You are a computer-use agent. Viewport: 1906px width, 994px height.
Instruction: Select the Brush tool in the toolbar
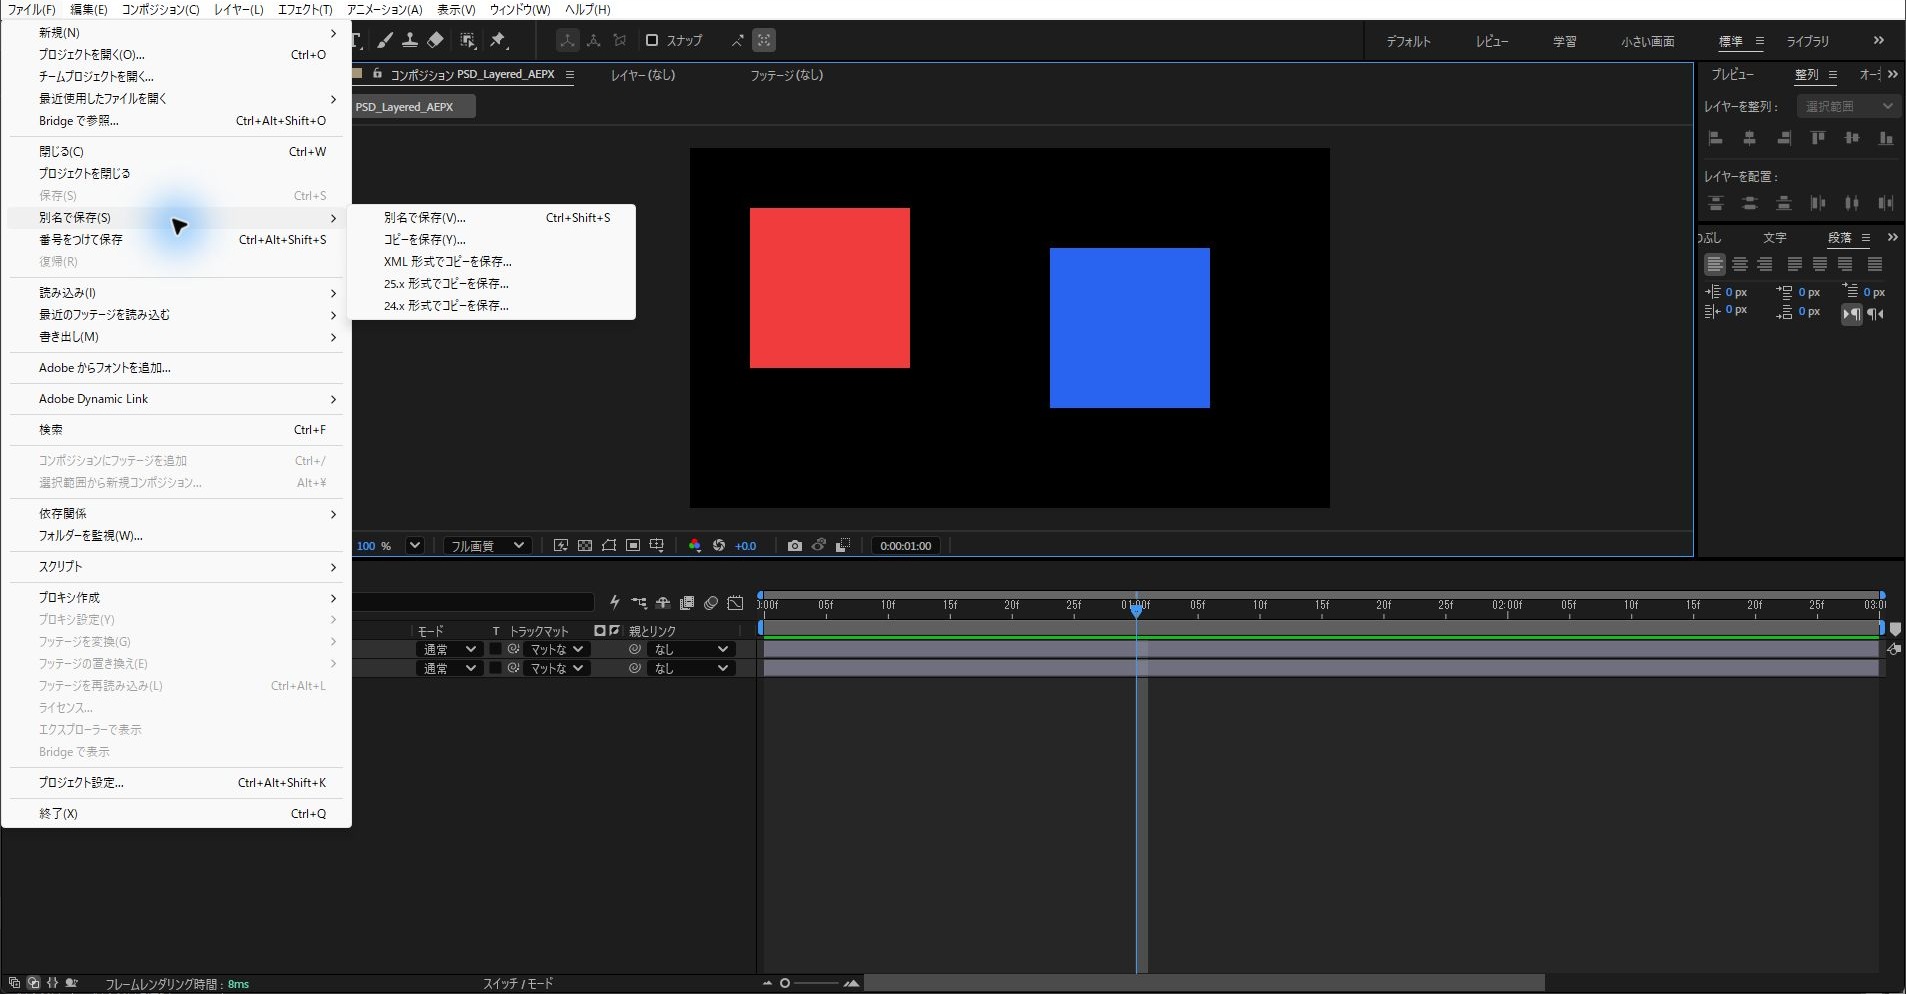click(x=385, y=40)
